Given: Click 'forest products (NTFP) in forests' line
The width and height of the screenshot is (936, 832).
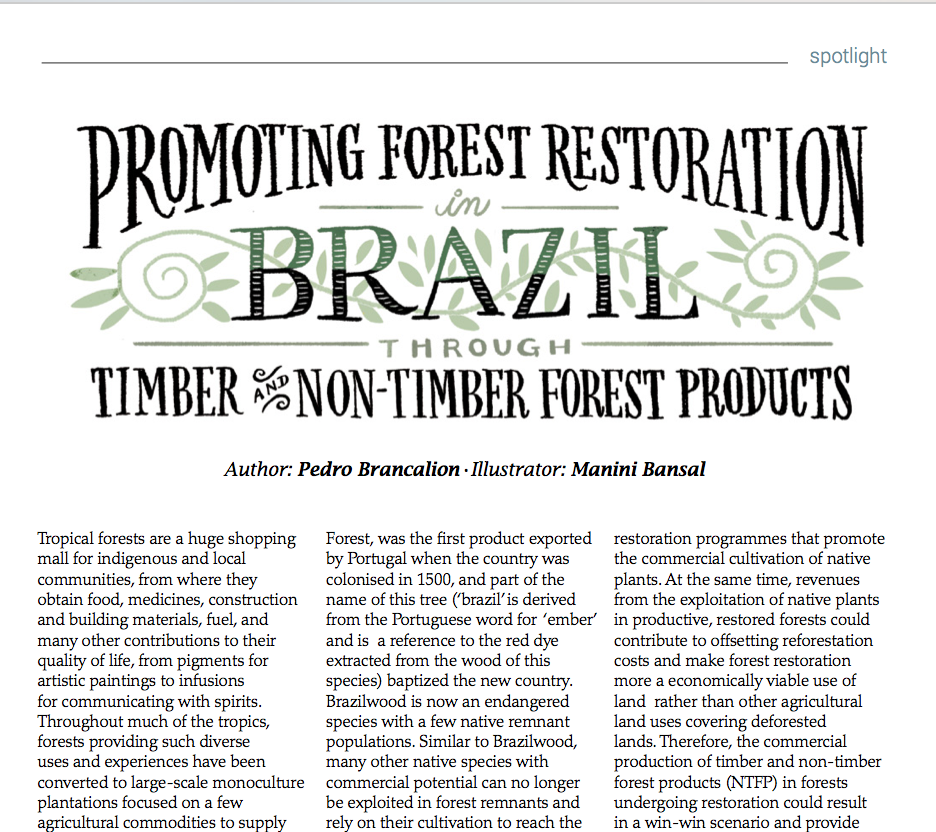Looking at the screenshot, I should pos(731,782).
